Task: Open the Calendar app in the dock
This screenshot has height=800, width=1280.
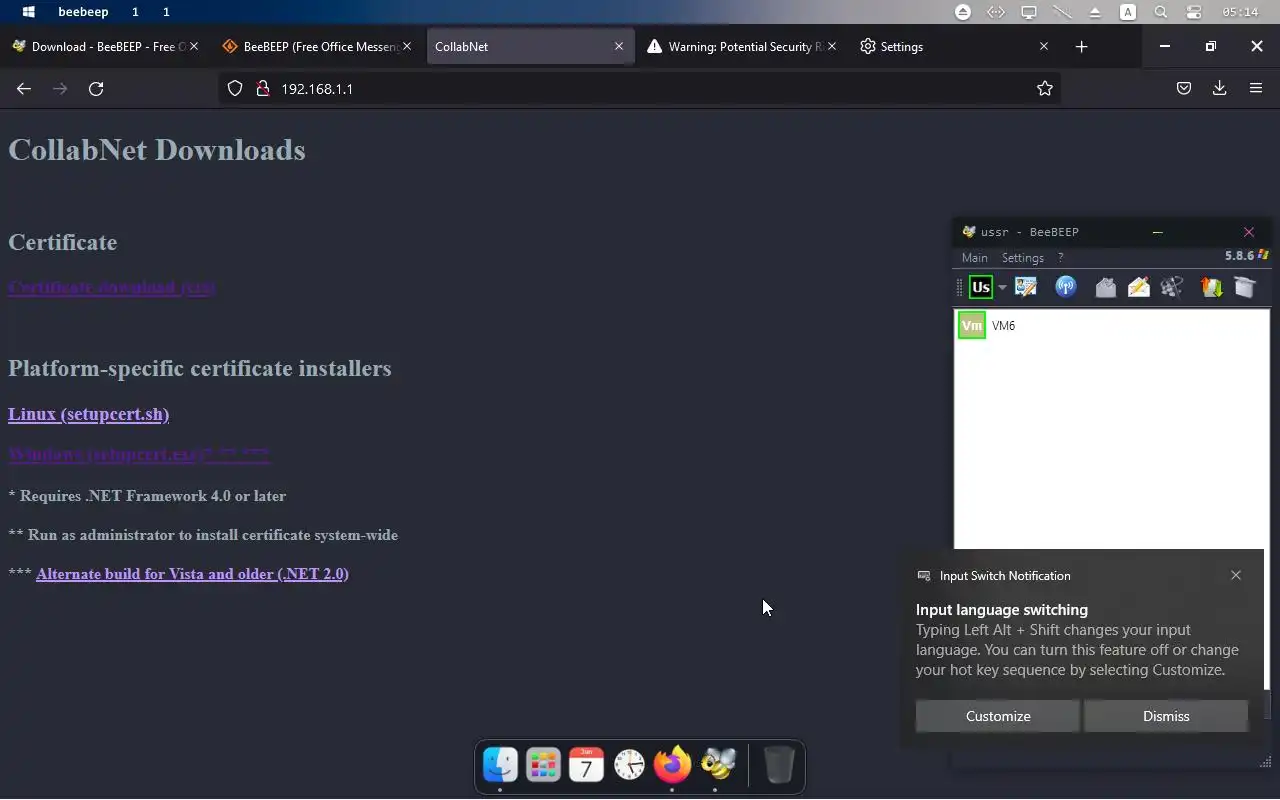Action: pyautogui.click(x=586, y=765)
